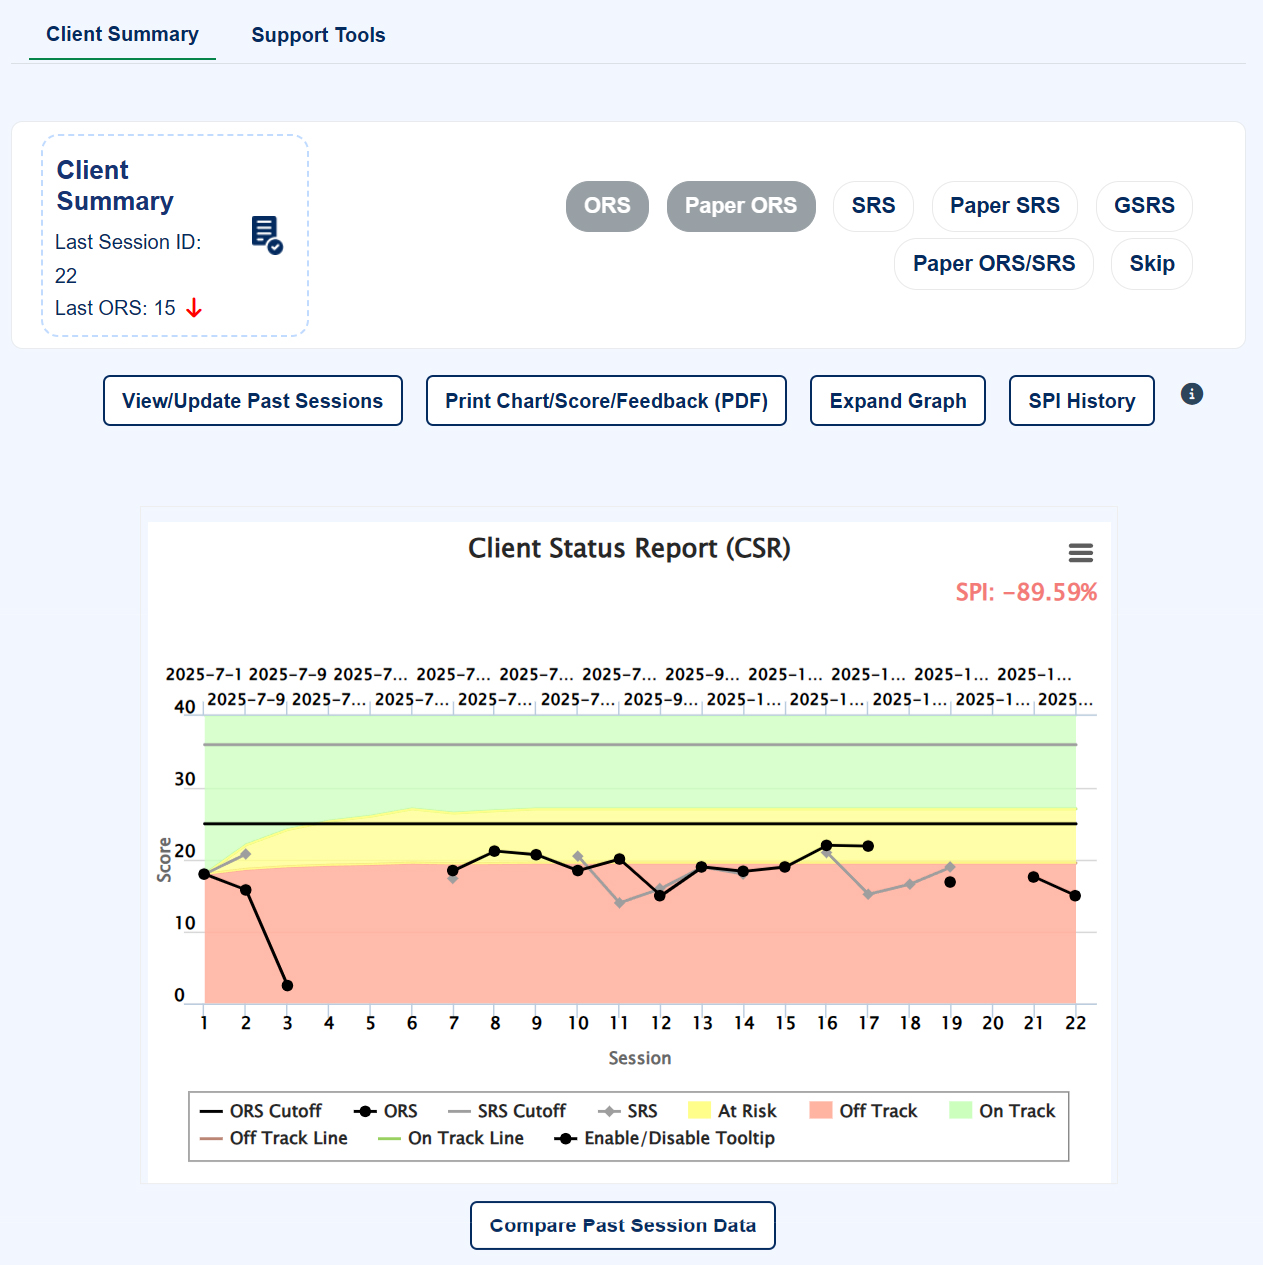Hide the At Risk yellow zone legend
The height and width of the screenshot is (1265, 1263).
[732, 1111]
